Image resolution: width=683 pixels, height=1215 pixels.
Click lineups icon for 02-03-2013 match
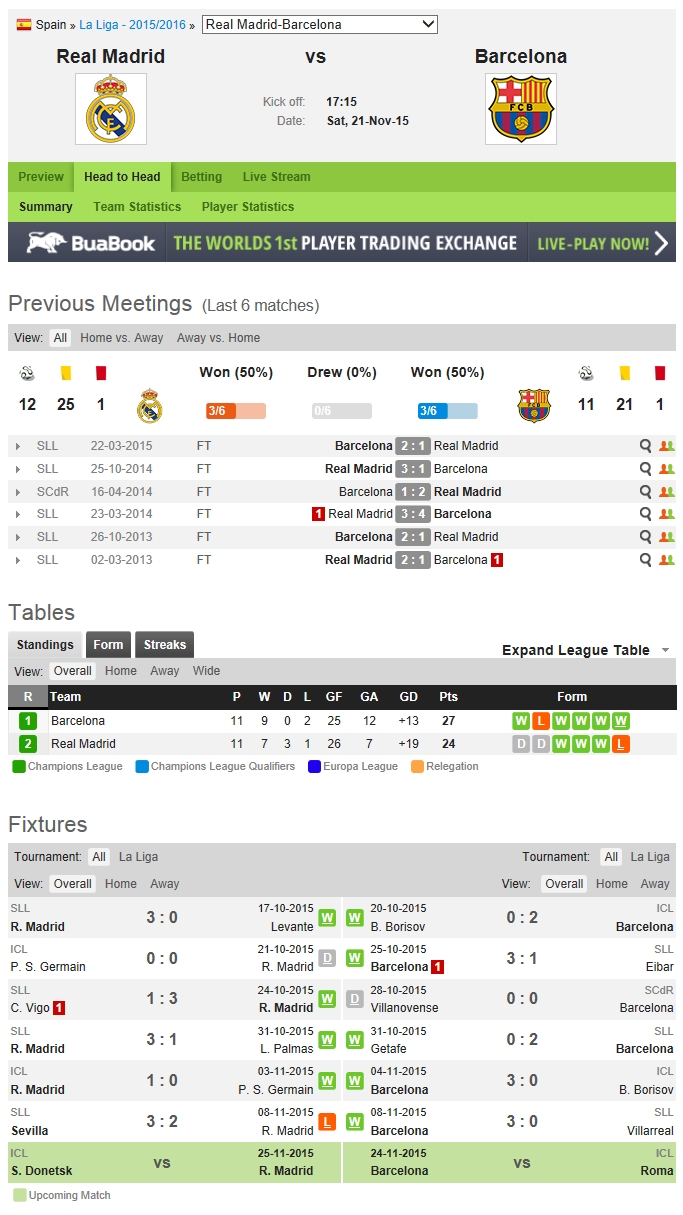pos(667,560)
